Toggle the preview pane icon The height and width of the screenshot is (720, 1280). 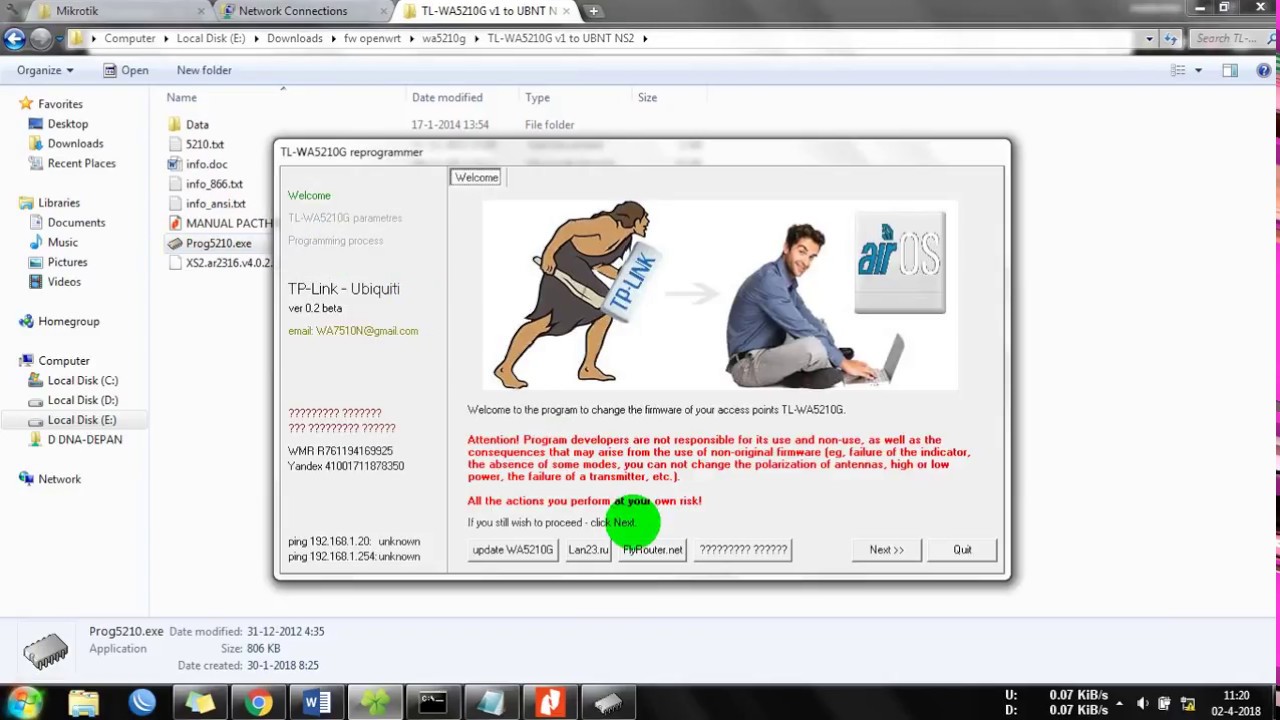(1230, 71)
